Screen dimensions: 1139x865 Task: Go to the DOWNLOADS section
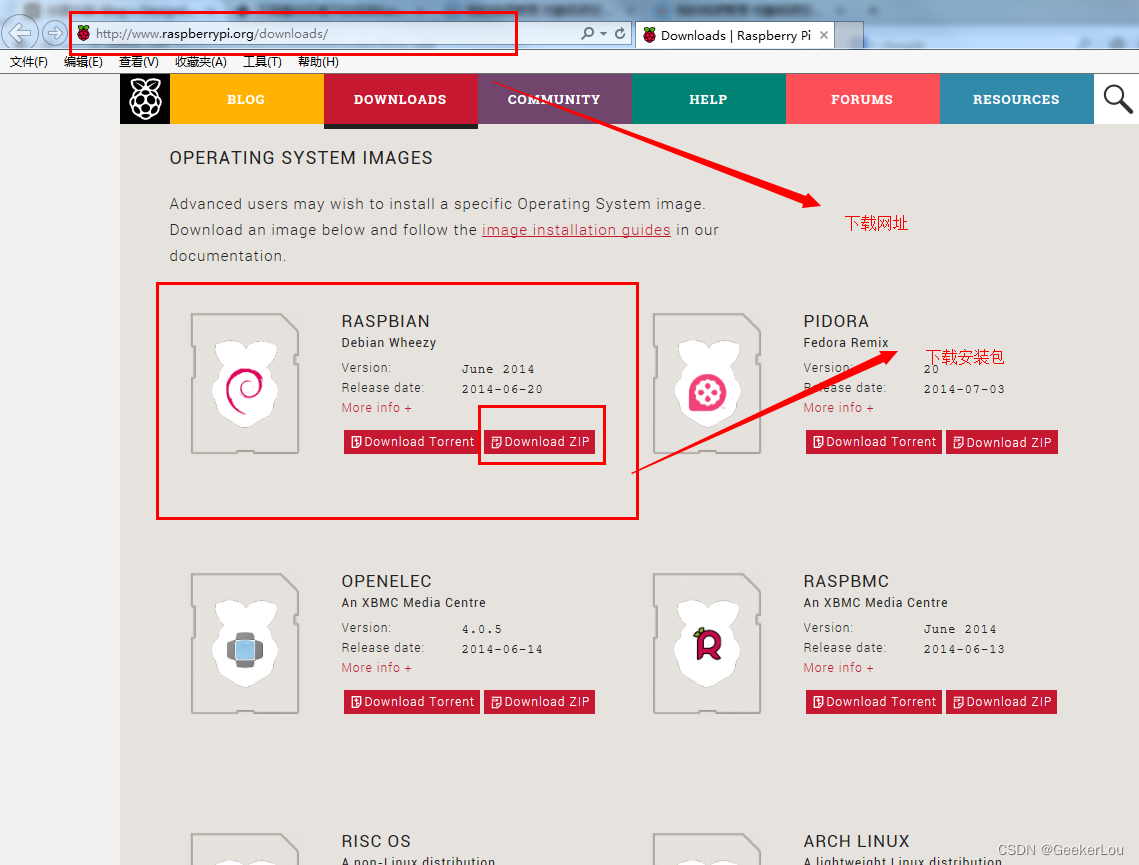[x=400, y=100]
